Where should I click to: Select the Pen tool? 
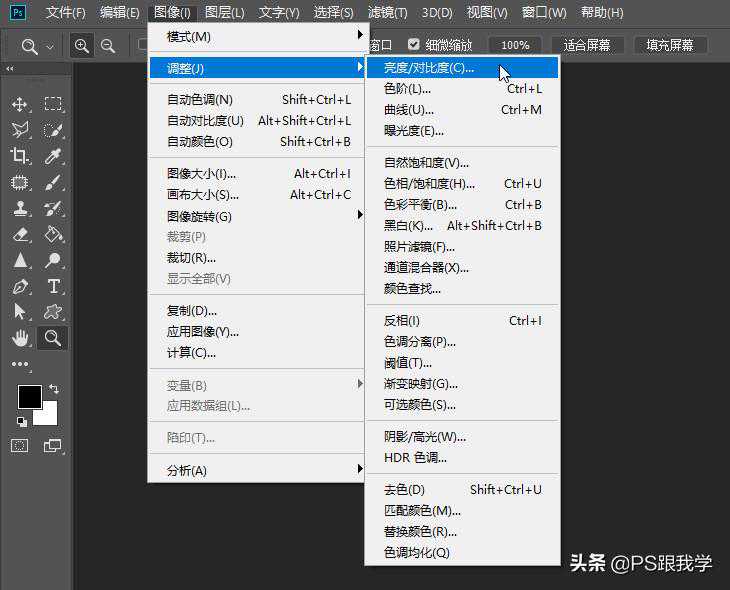click(x=20, y=286)
